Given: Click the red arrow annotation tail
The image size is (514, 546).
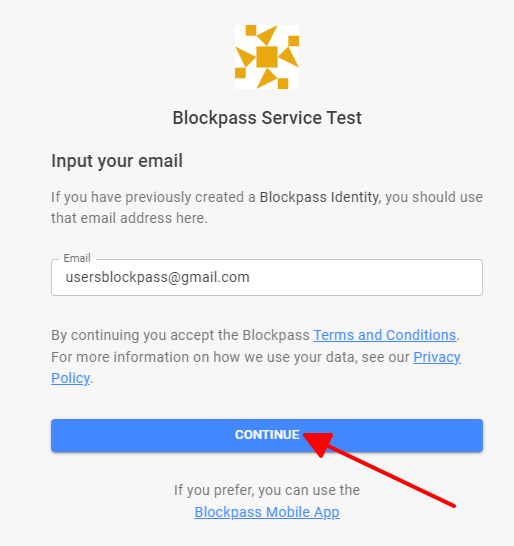Looking at the screenshot, I should 451,504.
